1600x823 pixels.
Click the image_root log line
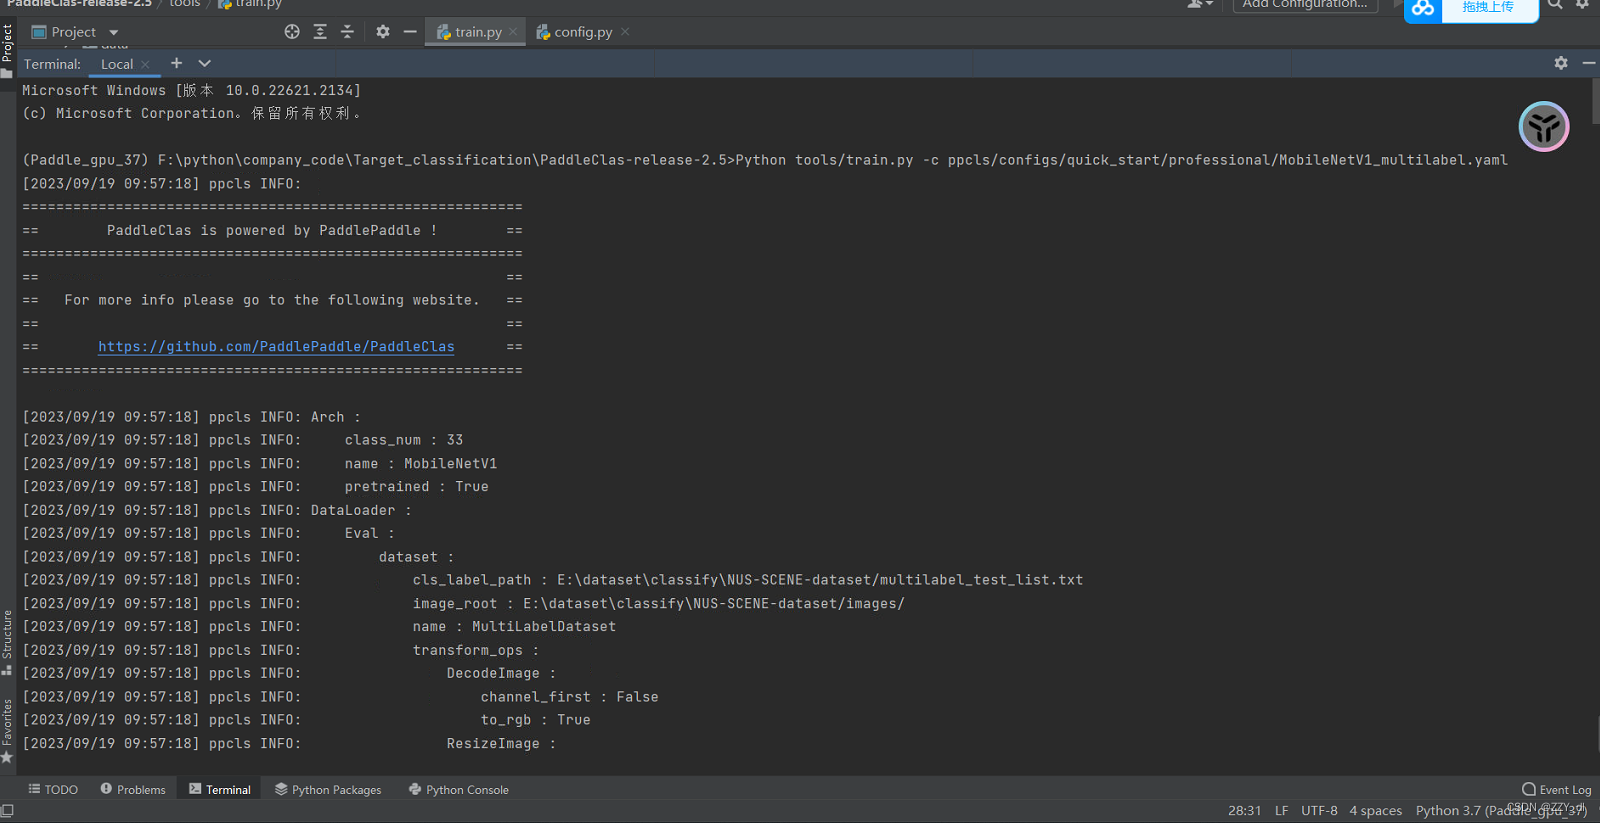(464, 604)
